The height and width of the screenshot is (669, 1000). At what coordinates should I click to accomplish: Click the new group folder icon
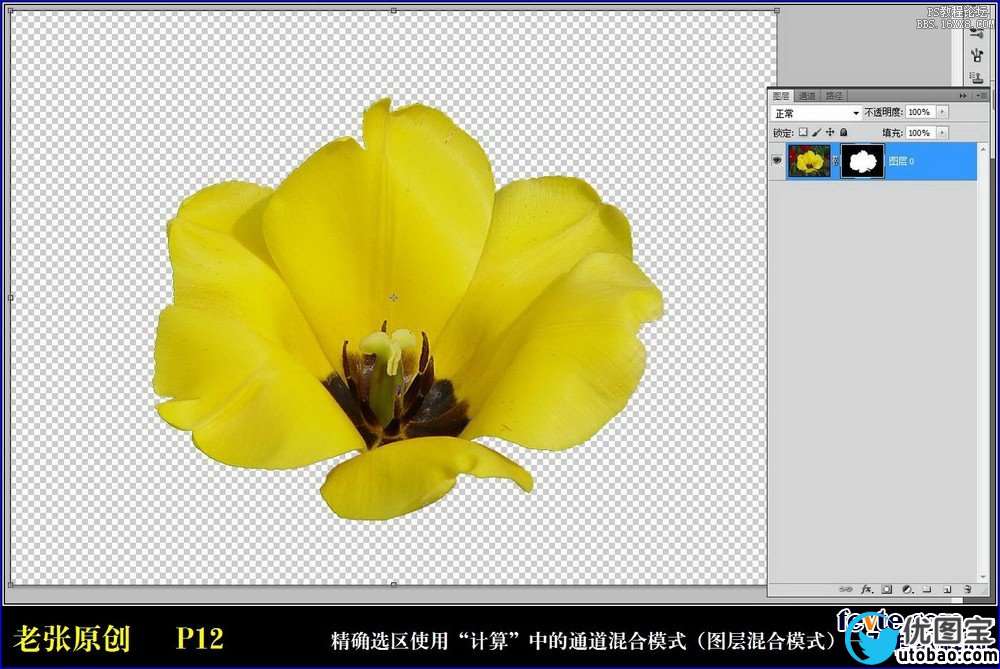[x=927, y=590]
